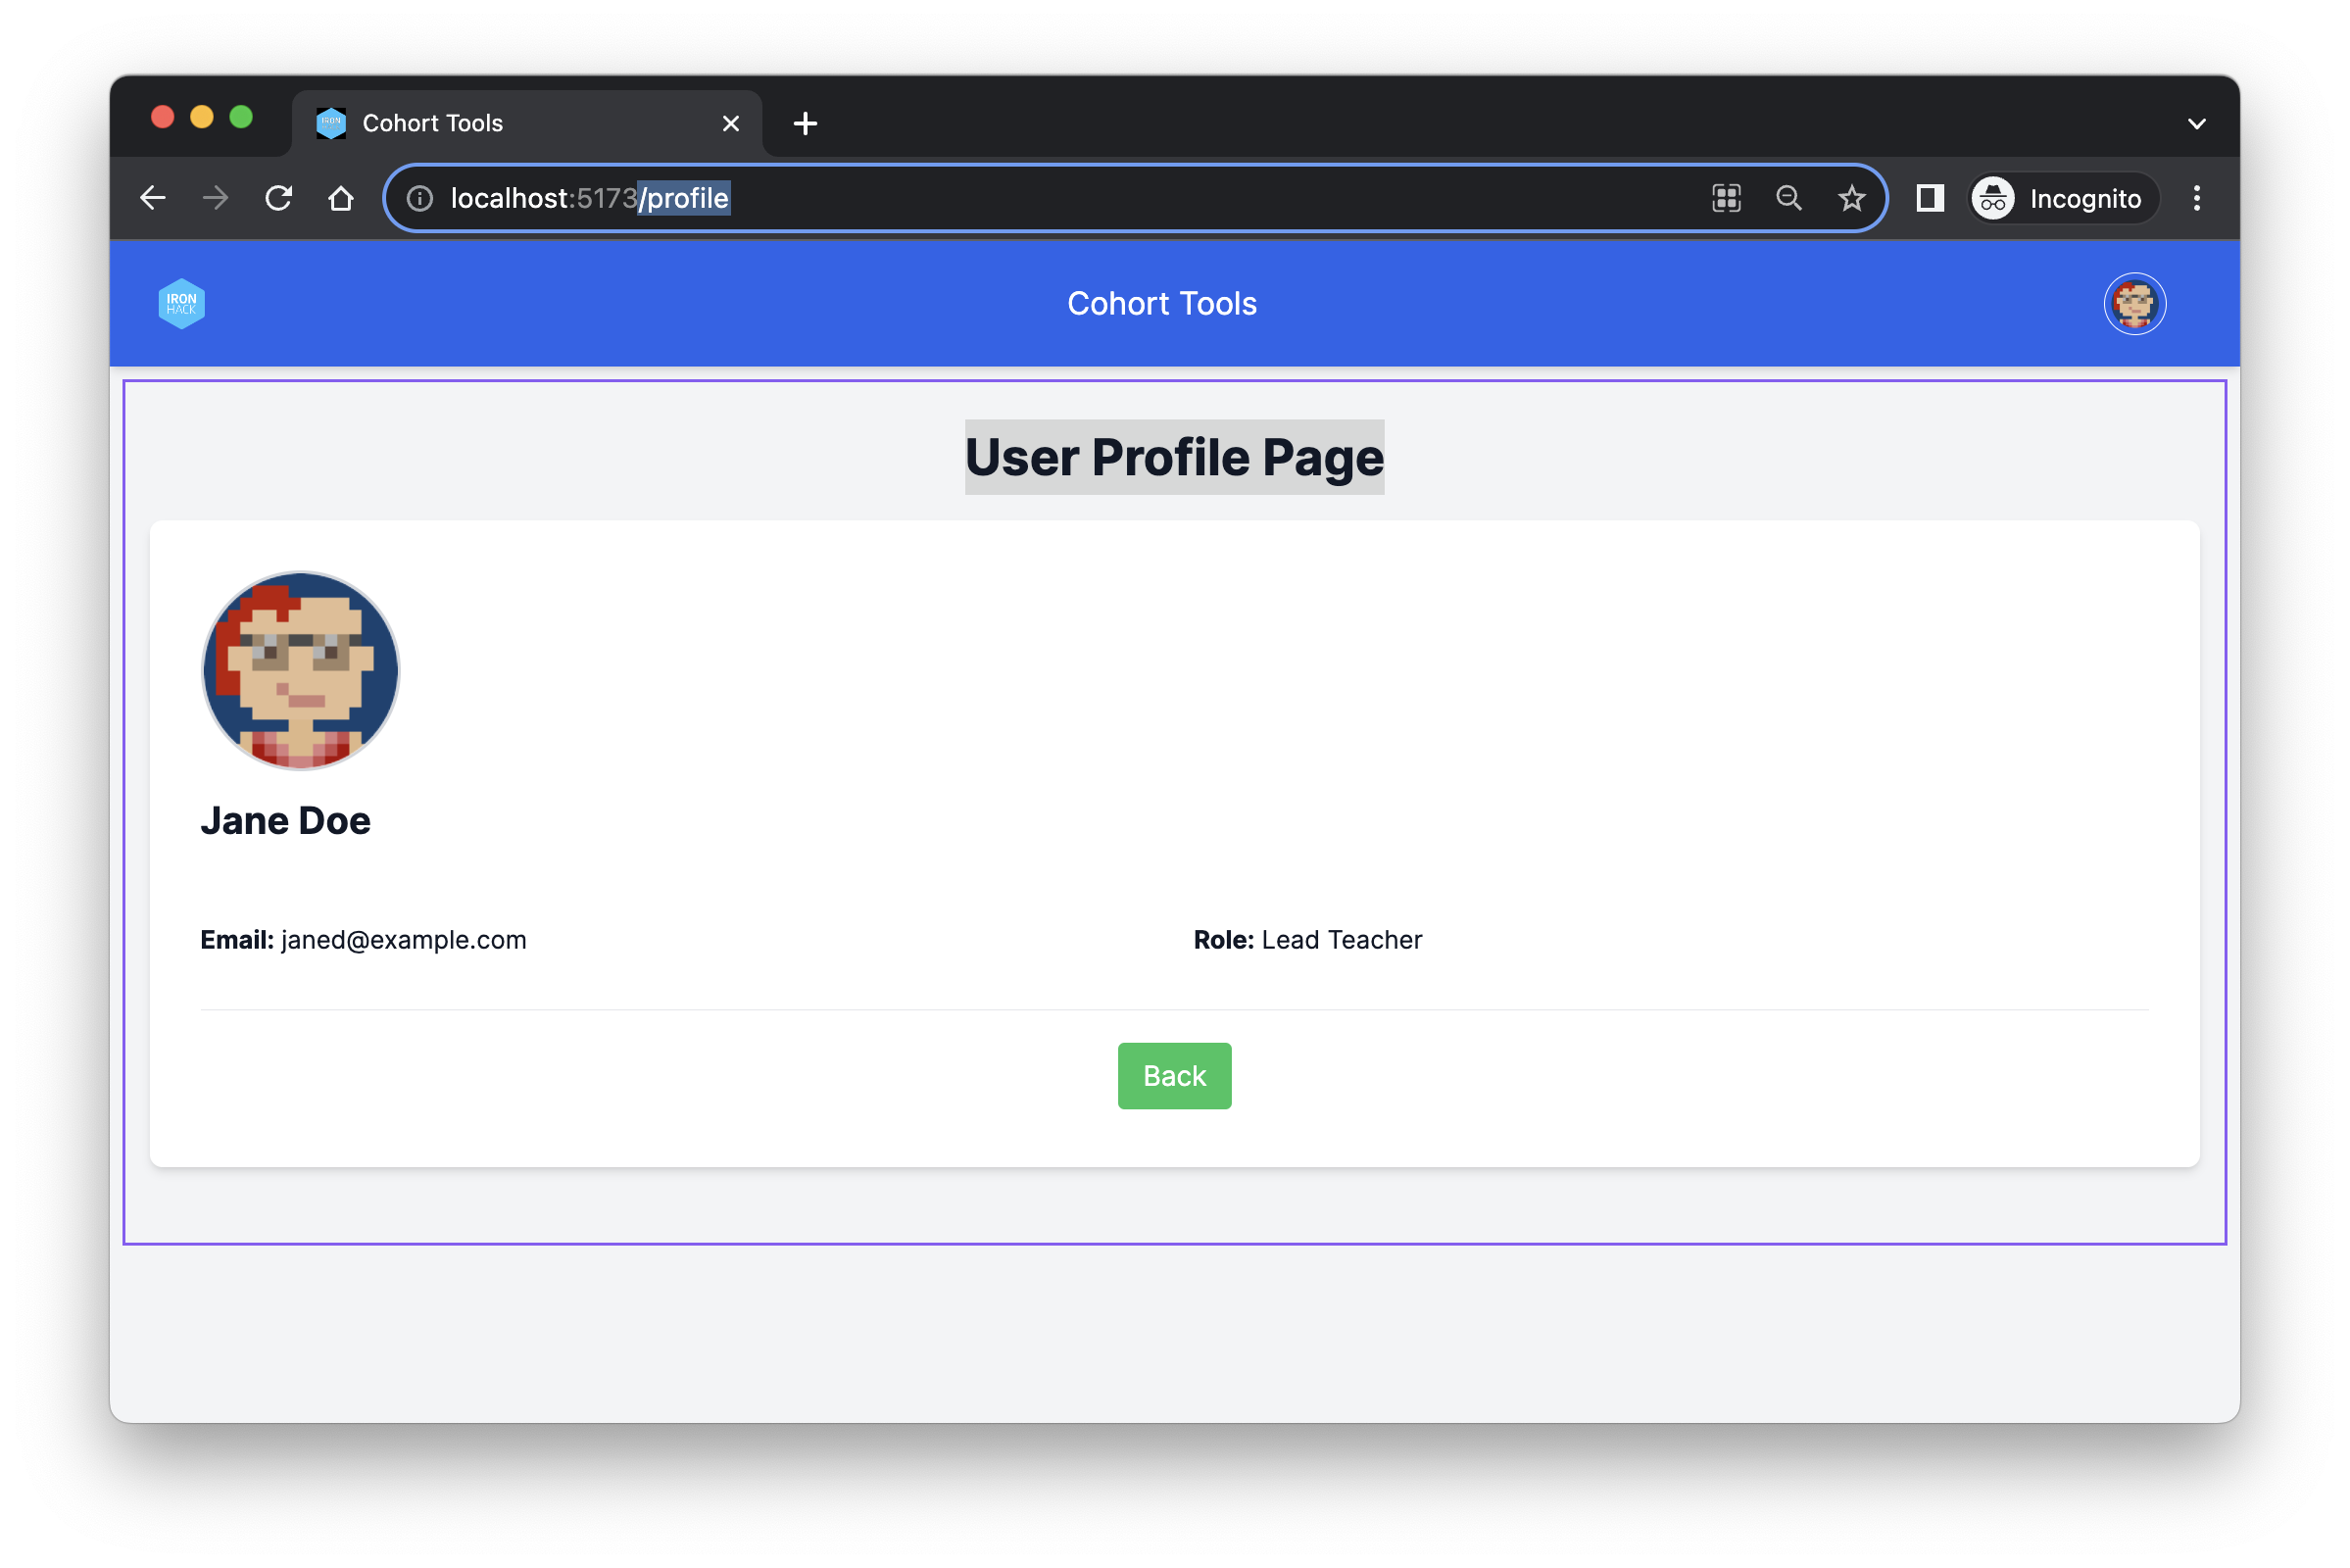Image resolution: width=2350 pixels, height=1568 pixels.
Task: Open the browser three-dot menu
Action: [2196, 198]
